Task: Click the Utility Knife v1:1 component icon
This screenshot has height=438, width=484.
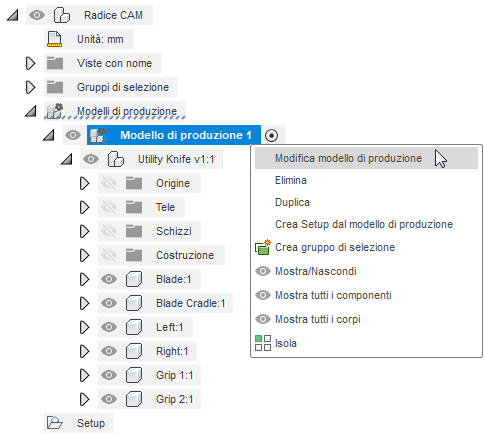Action: point(116,159)
